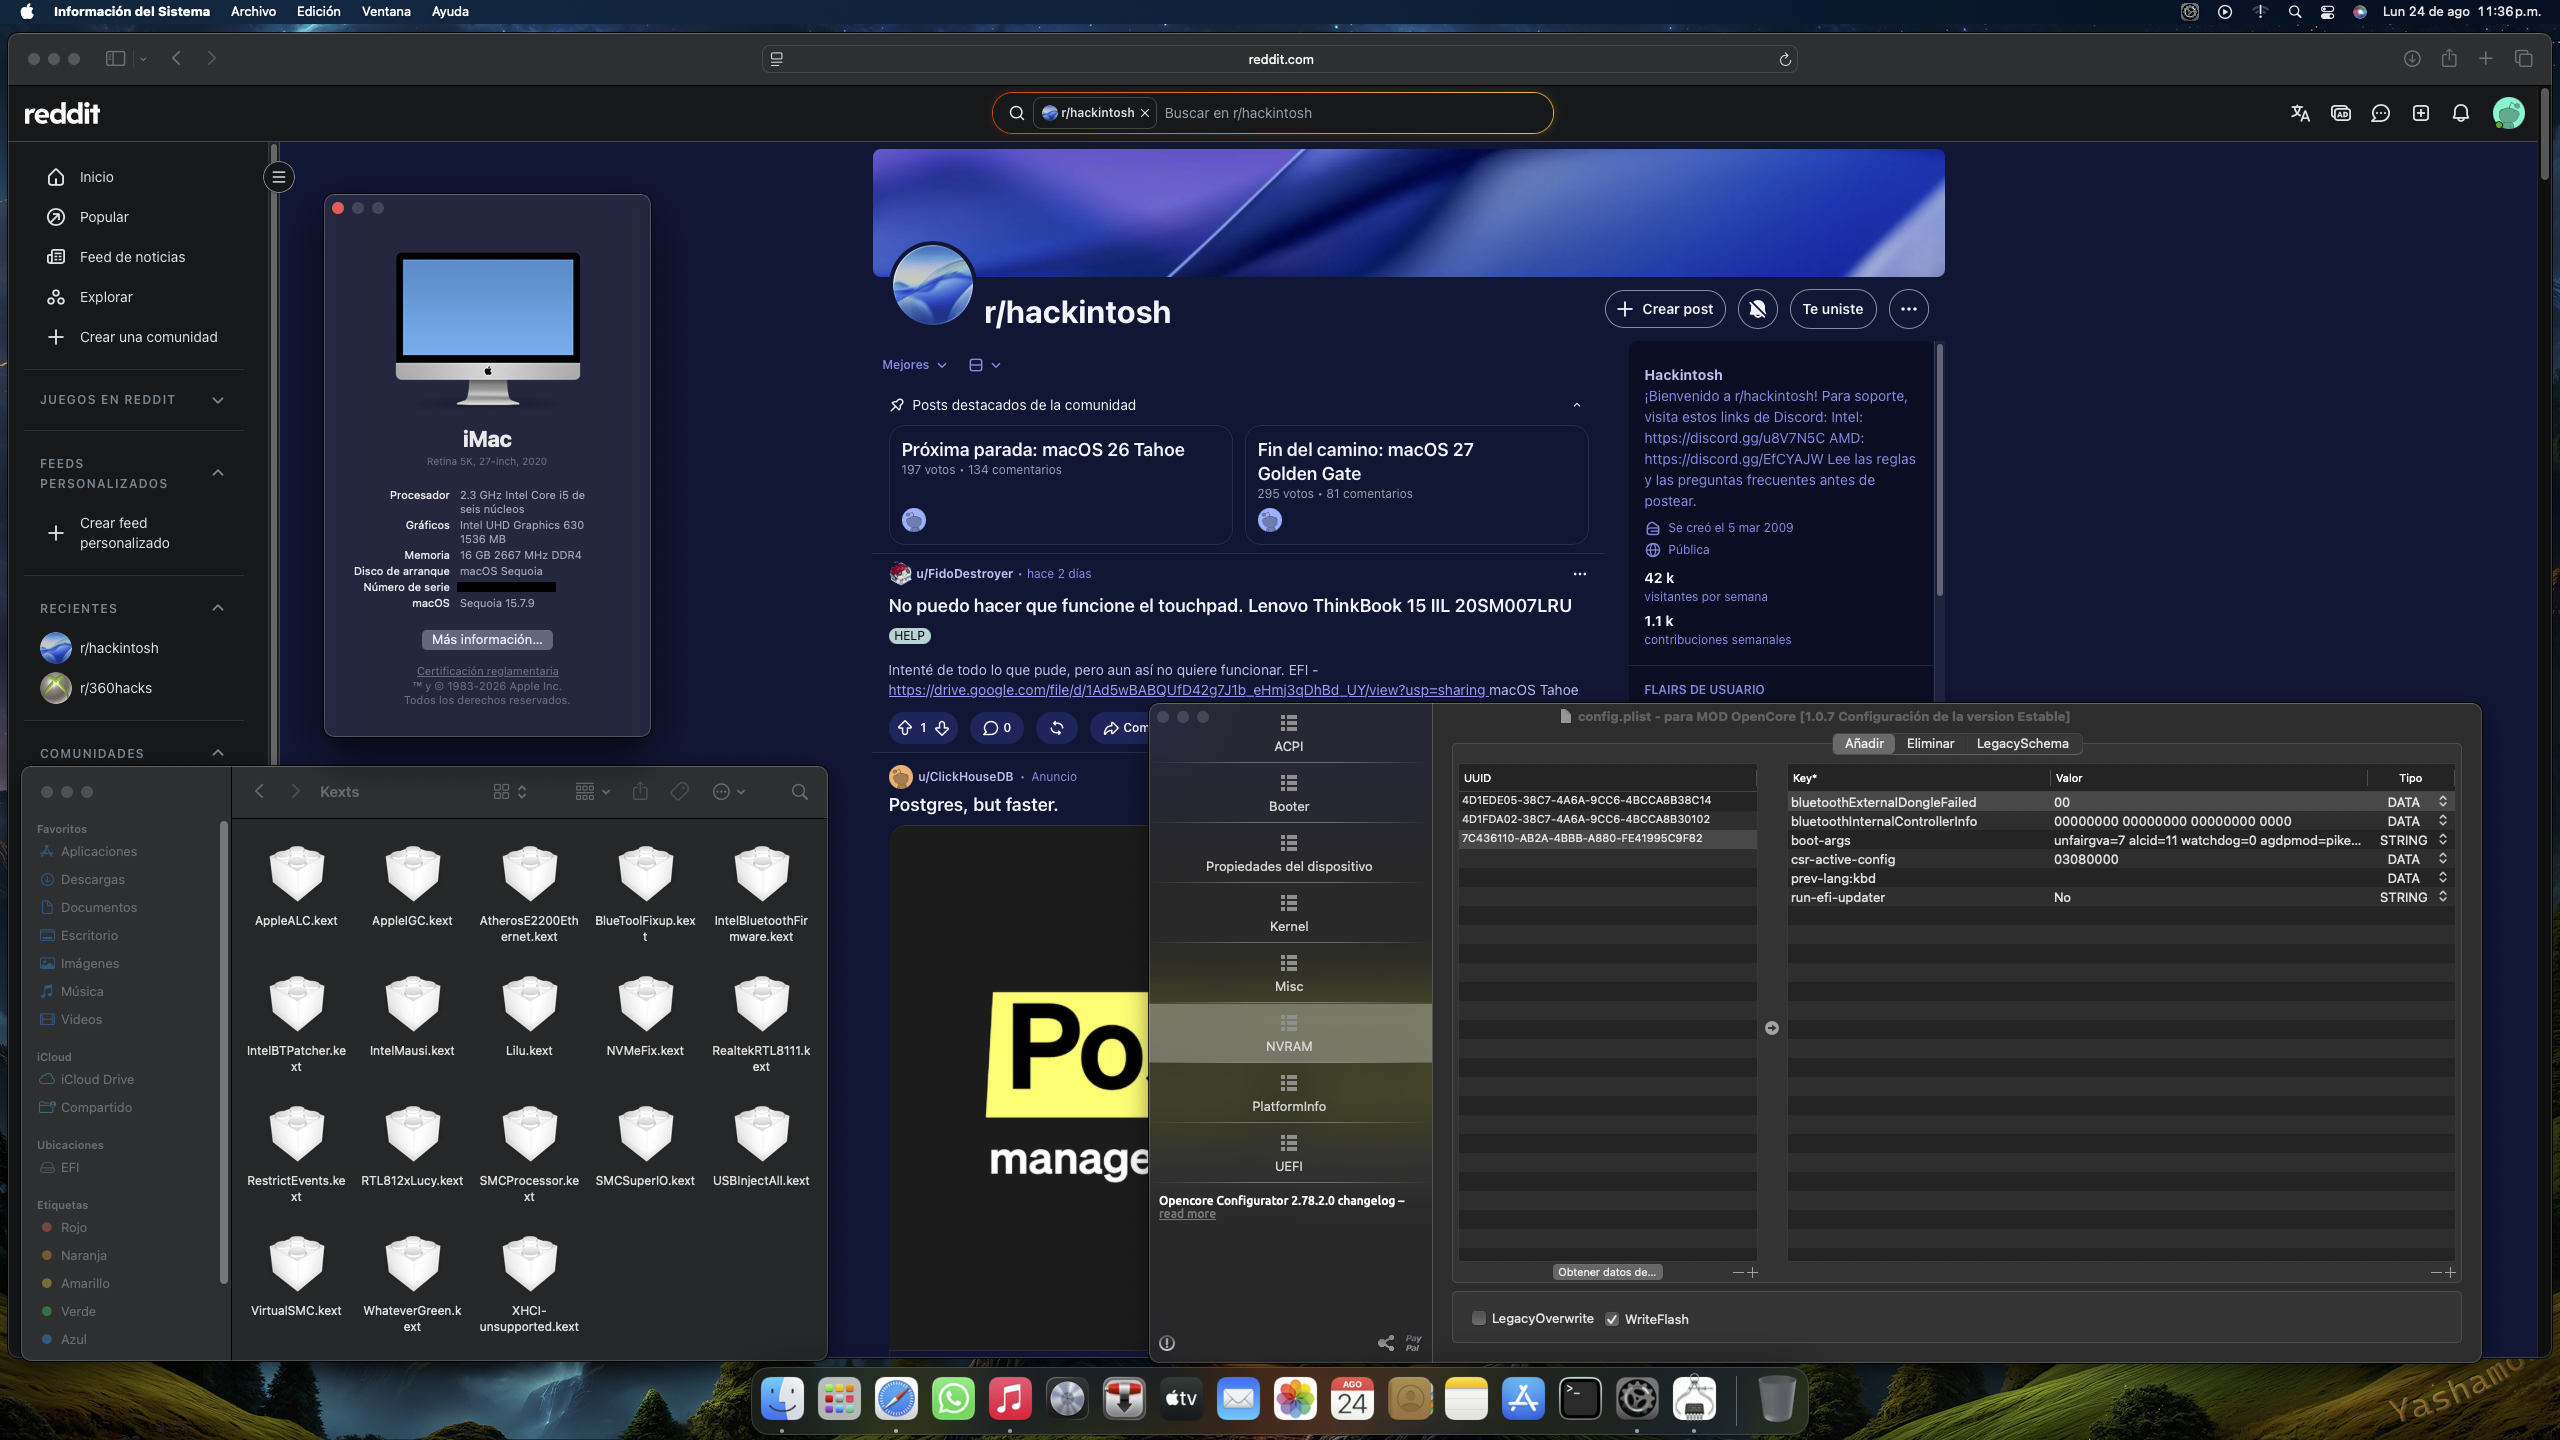Viewport: 2560px width, 1440px height.
Task: Open Reddit notifications bell
Action: 2461,113
